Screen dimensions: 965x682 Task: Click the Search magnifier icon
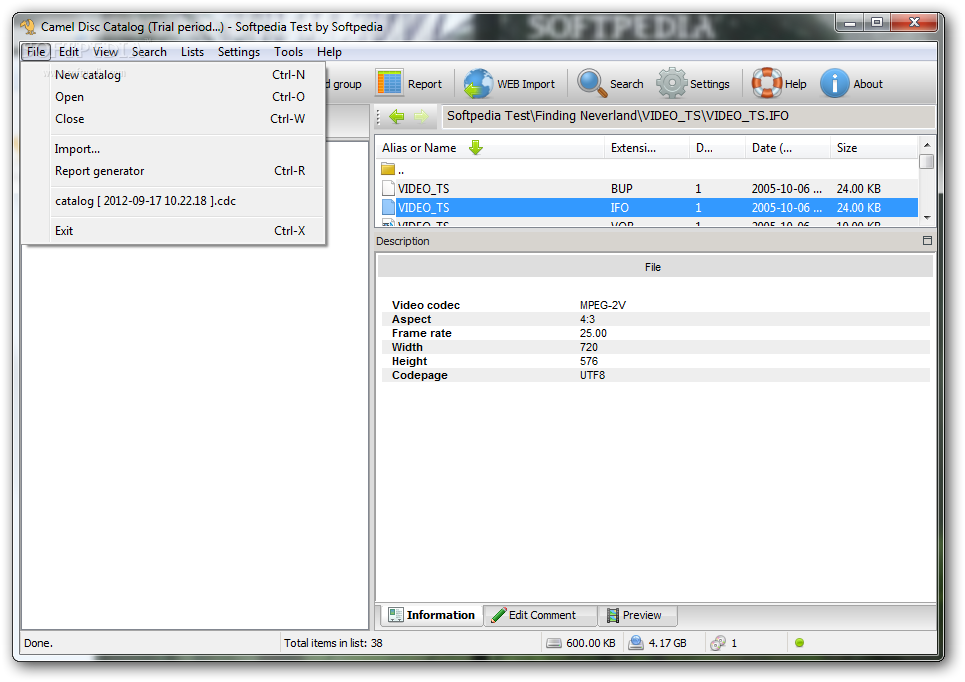coord(592,83)
